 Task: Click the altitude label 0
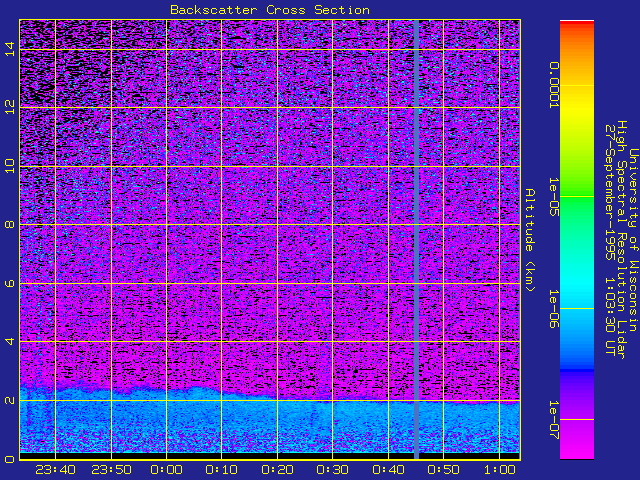click(10, 459)
